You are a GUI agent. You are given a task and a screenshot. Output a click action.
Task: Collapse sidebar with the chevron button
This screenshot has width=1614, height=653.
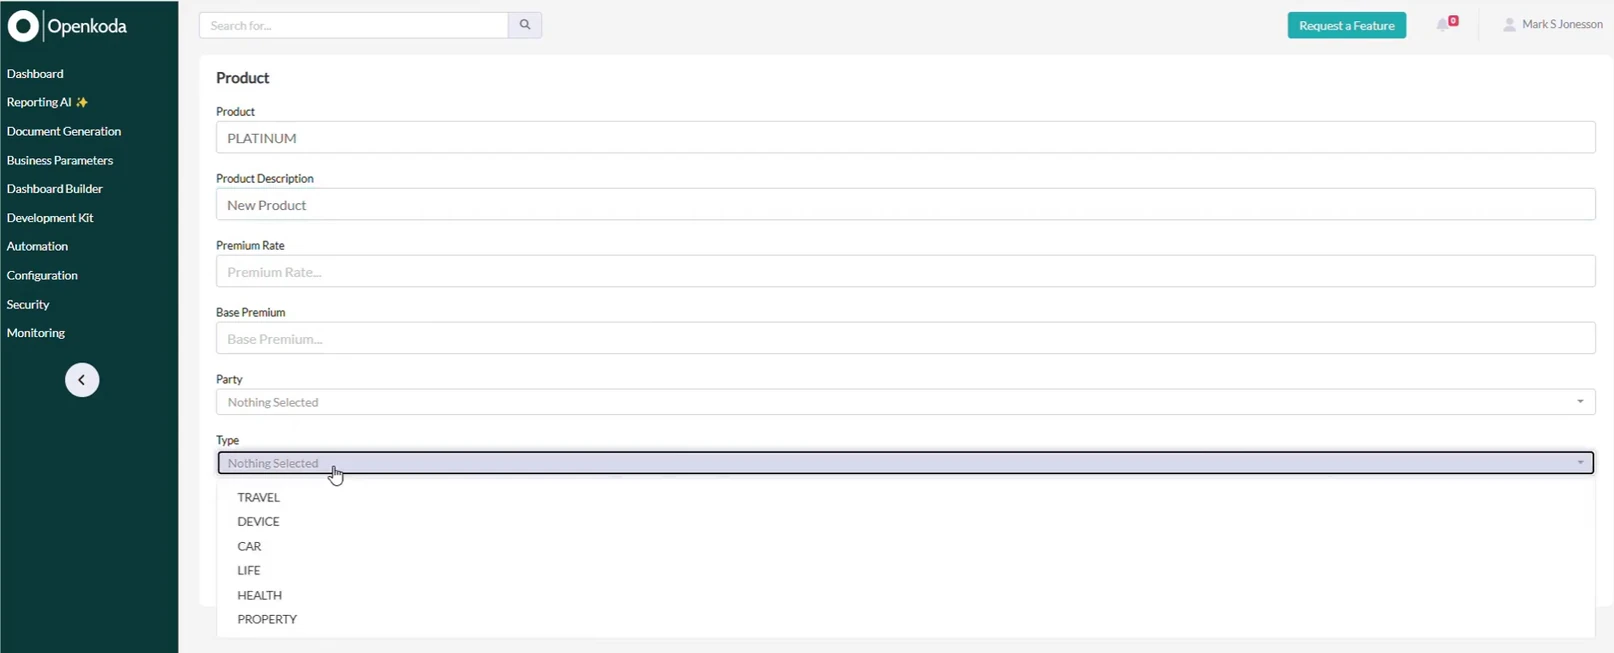click(x=82, y=380)
